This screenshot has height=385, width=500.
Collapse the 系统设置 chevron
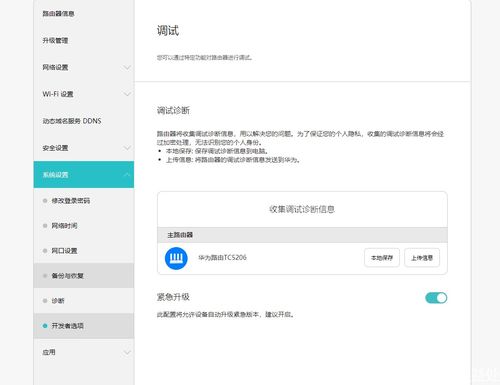(x=127, y=174)
